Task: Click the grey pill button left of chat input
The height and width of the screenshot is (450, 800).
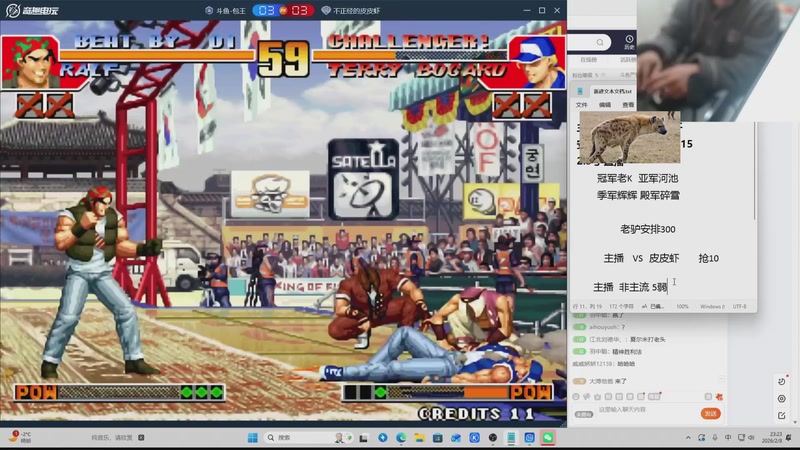Action: tap(584, 414)
